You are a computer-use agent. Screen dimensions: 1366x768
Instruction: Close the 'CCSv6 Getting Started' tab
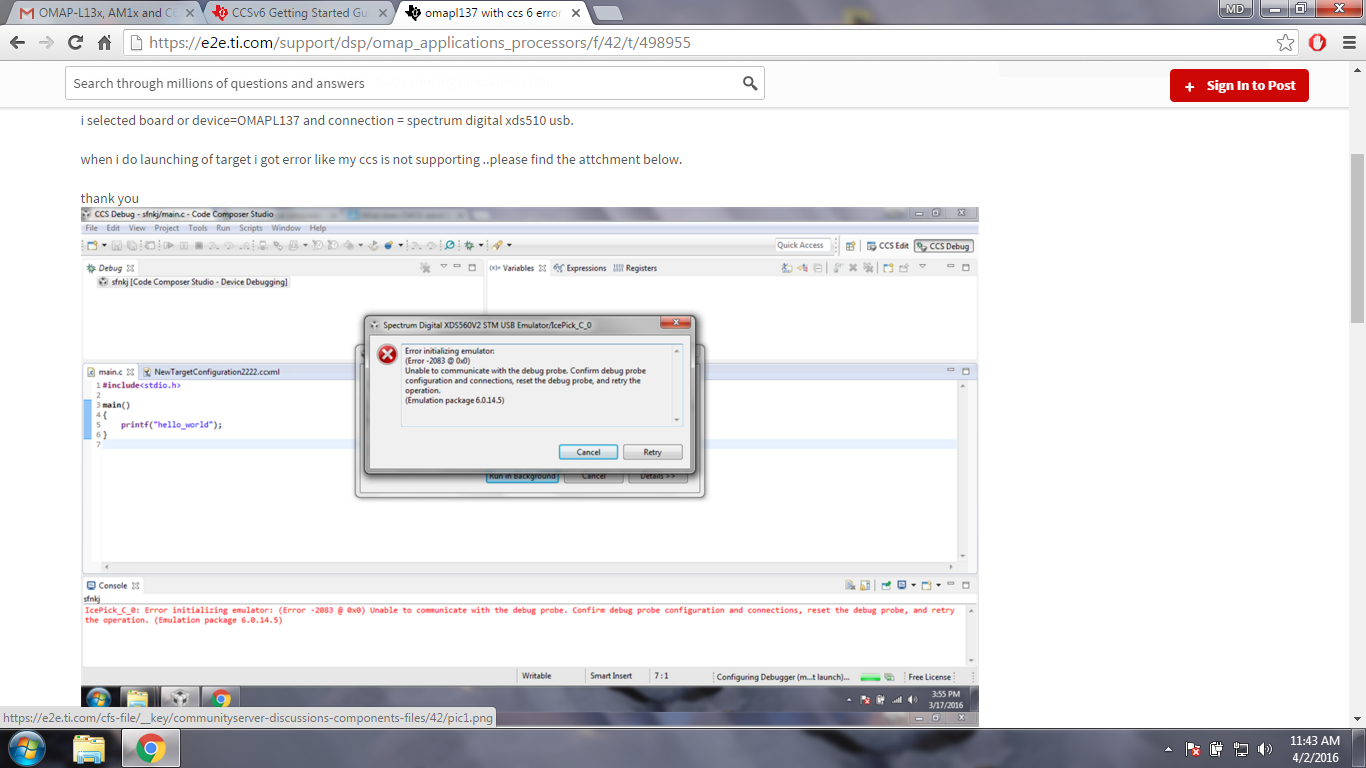pyautogui.click(x=383, y=13)
